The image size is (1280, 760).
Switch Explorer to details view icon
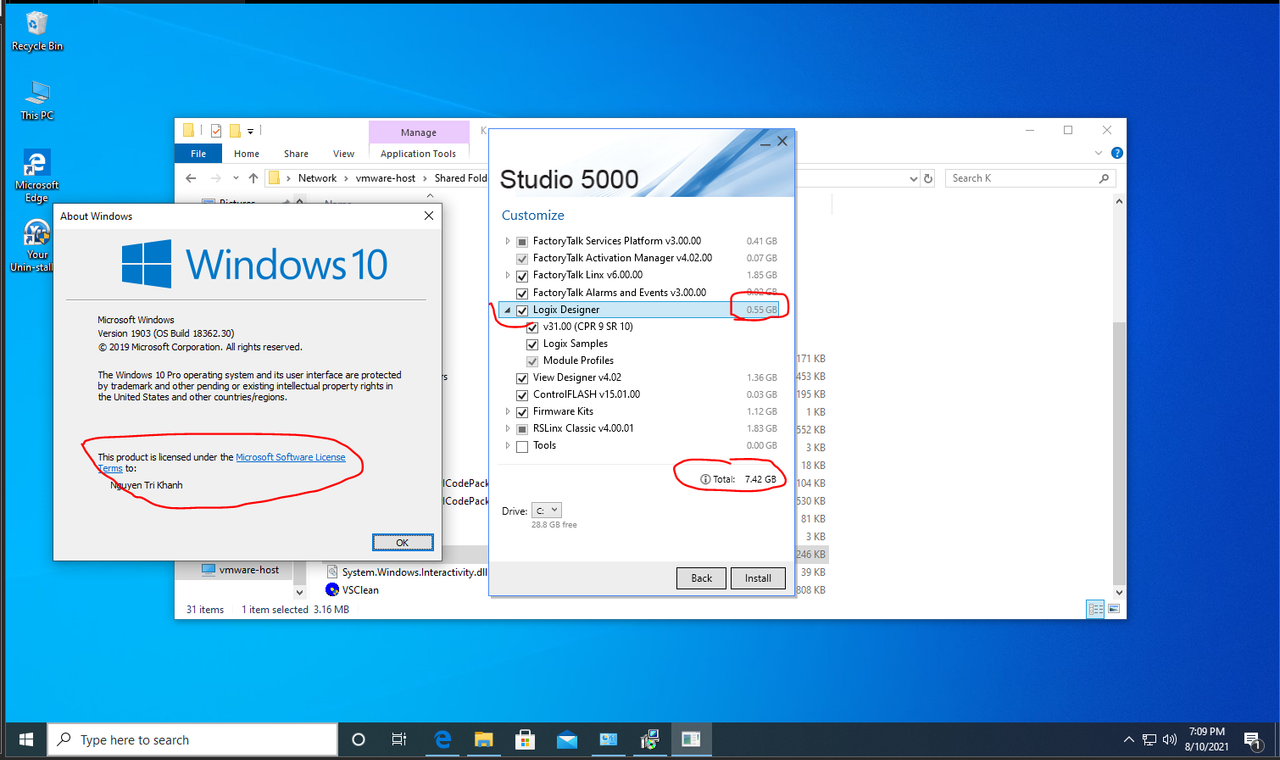pos(1095,609)
